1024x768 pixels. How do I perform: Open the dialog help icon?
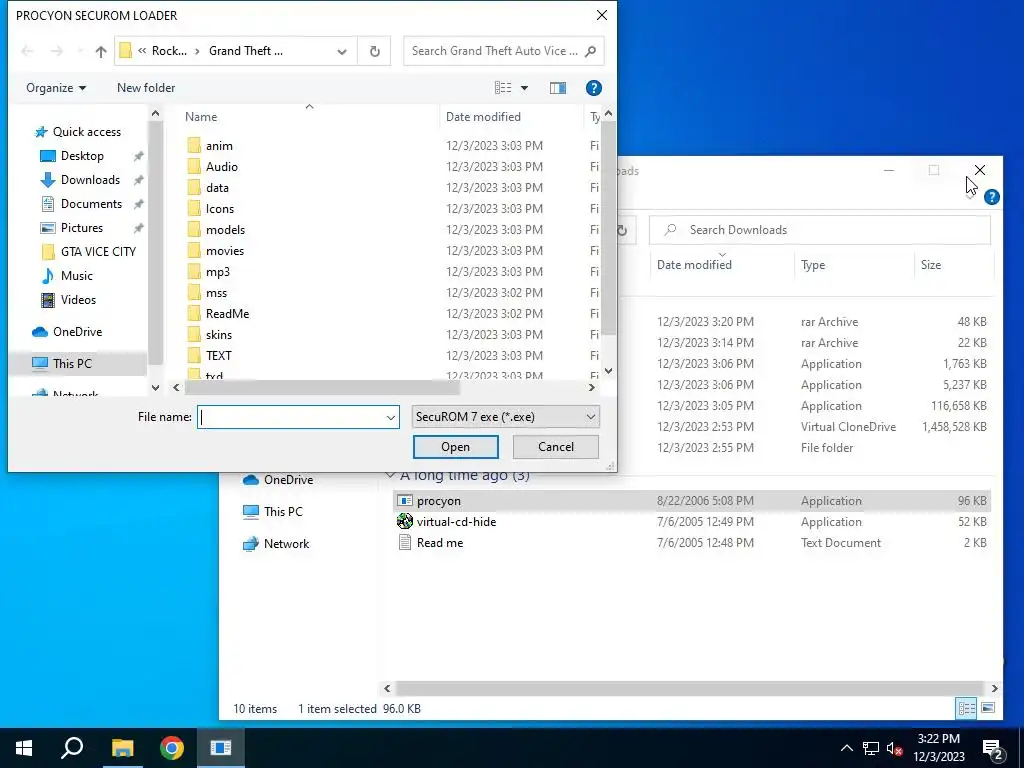[x=593, y=88]
